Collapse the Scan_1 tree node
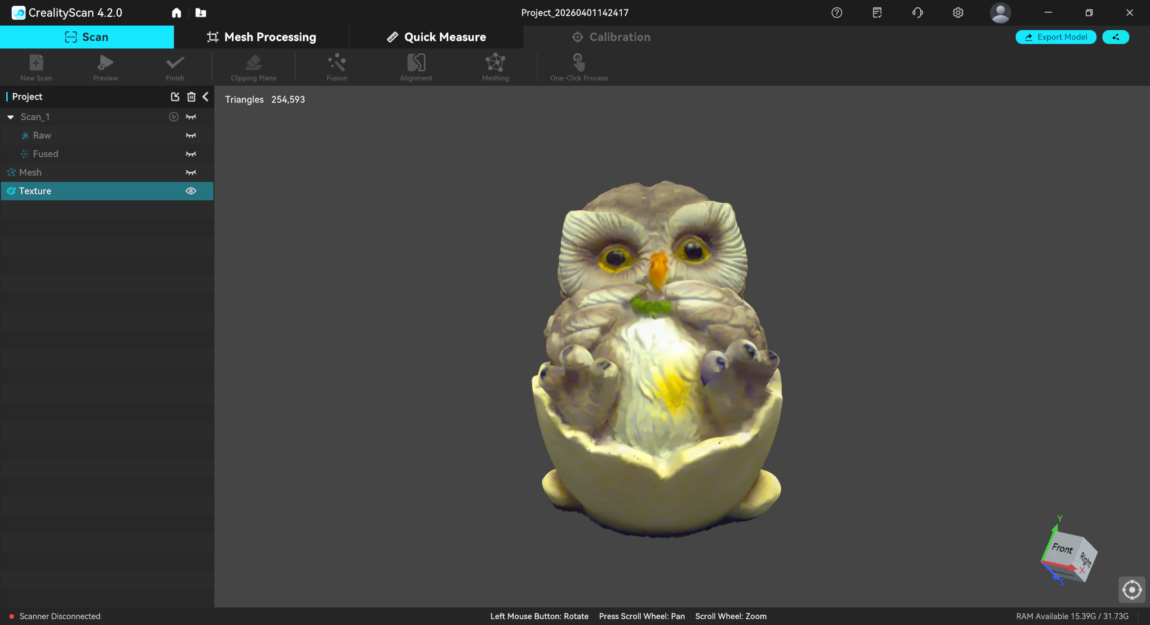 (11, 117)
